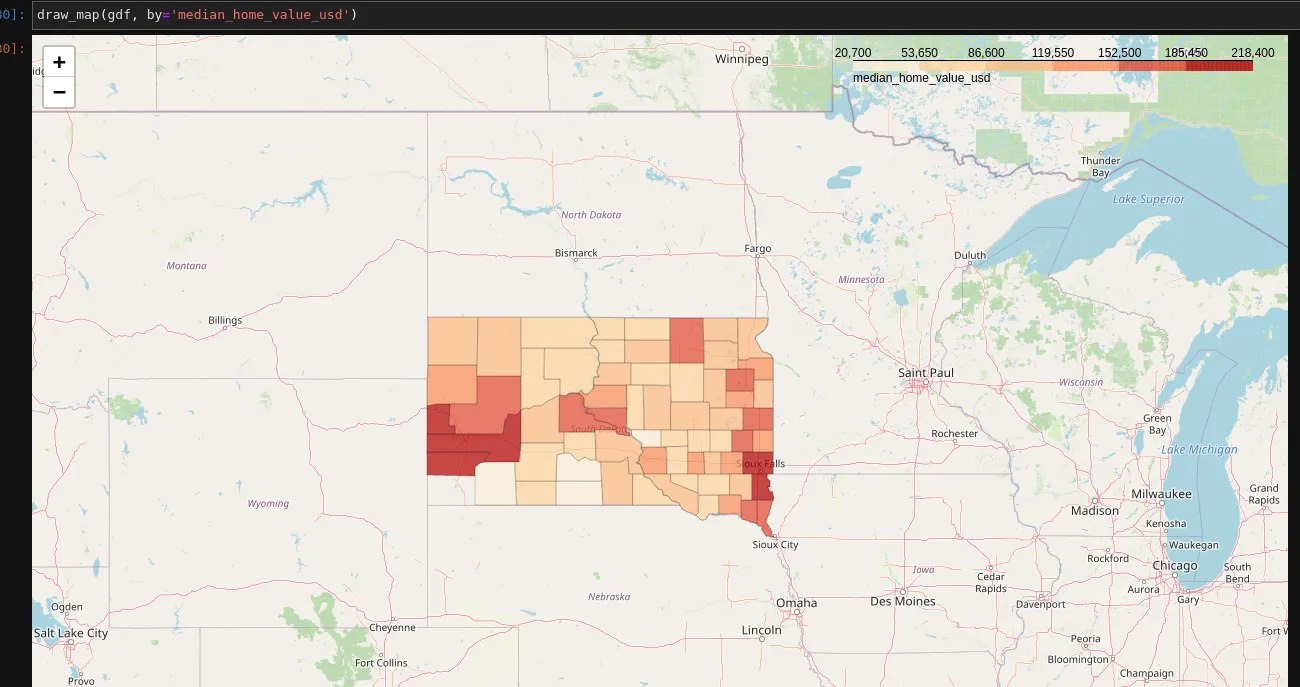1300x687 pixels.
Task: Click the Wyoming state label
Action: 268,503
